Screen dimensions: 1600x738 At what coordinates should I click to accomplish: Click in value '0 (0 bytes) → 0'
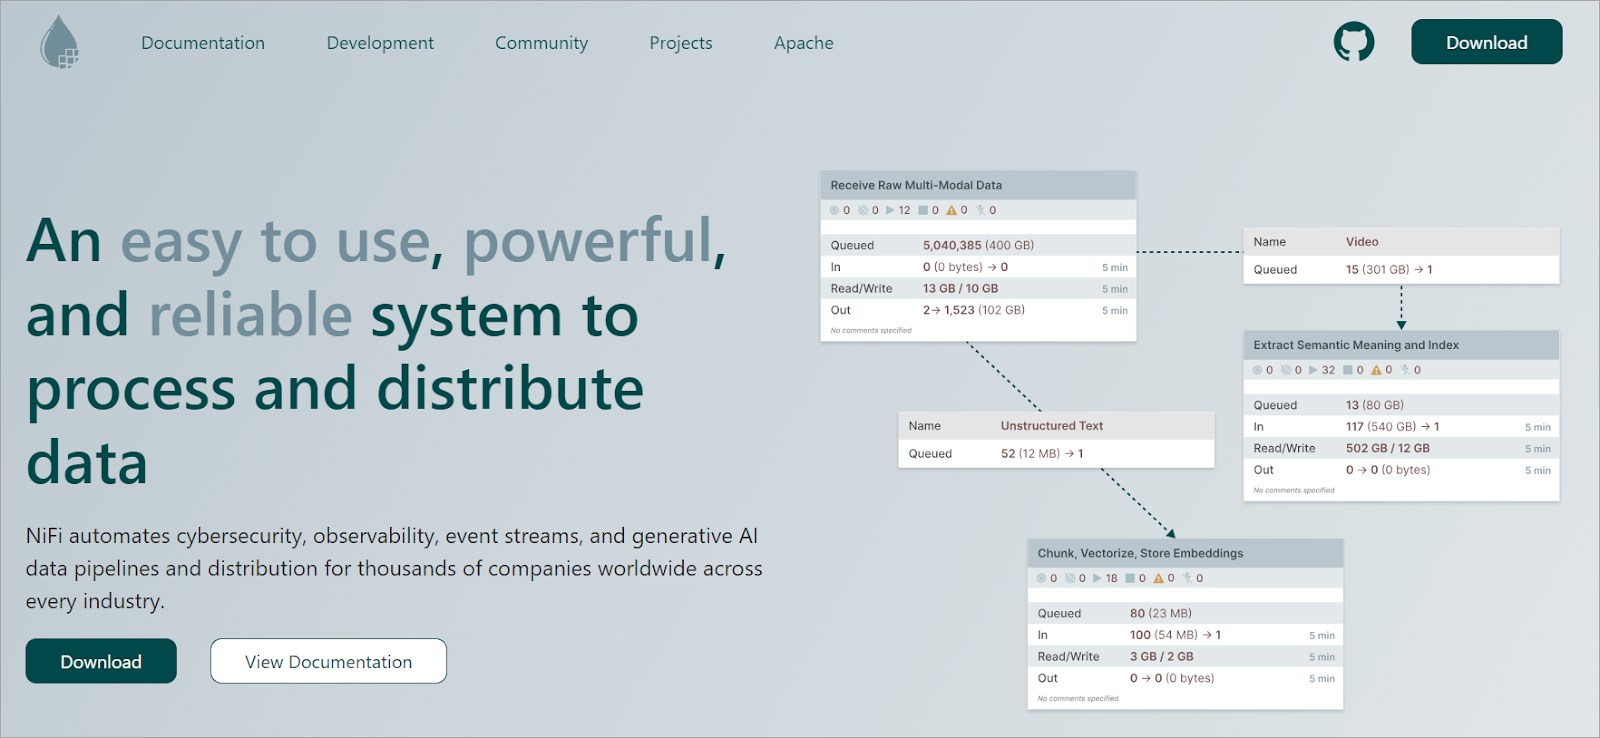965,267
